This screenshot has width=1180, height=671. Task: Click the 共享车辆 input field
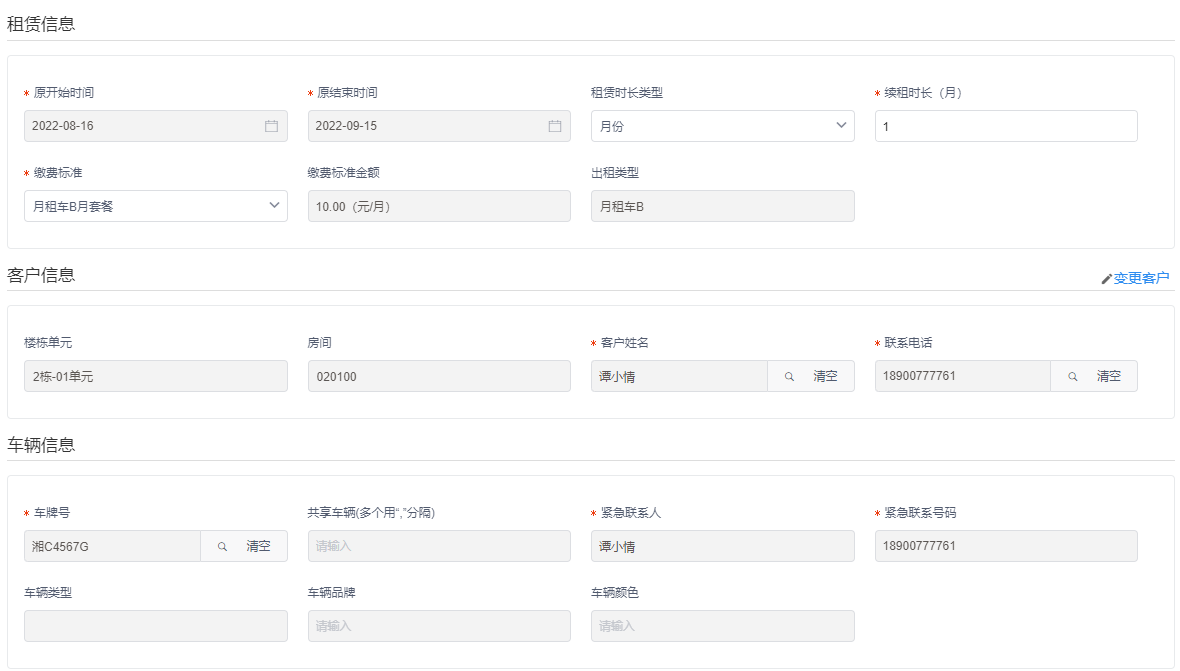pos(439,546)
